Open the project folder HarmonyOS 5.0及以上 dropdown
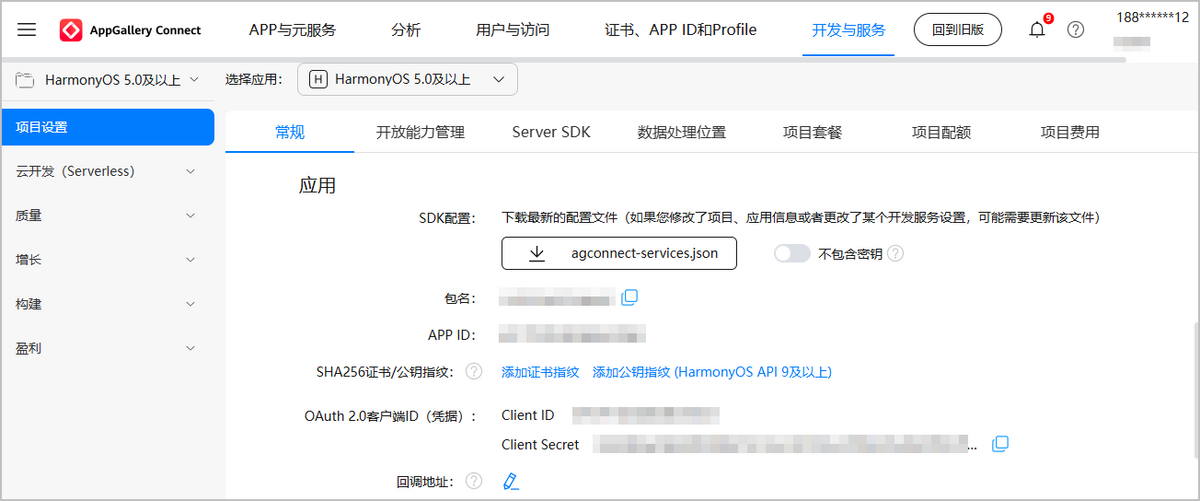 (107, 80)
